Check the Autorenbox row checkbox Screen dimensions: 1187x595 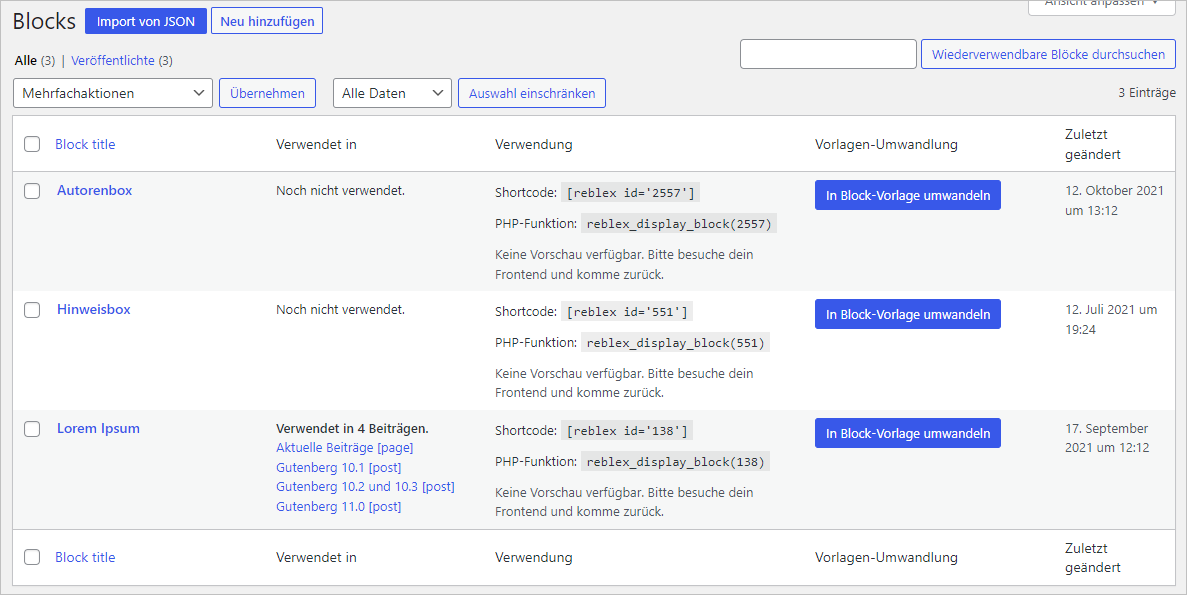(31, 190)
